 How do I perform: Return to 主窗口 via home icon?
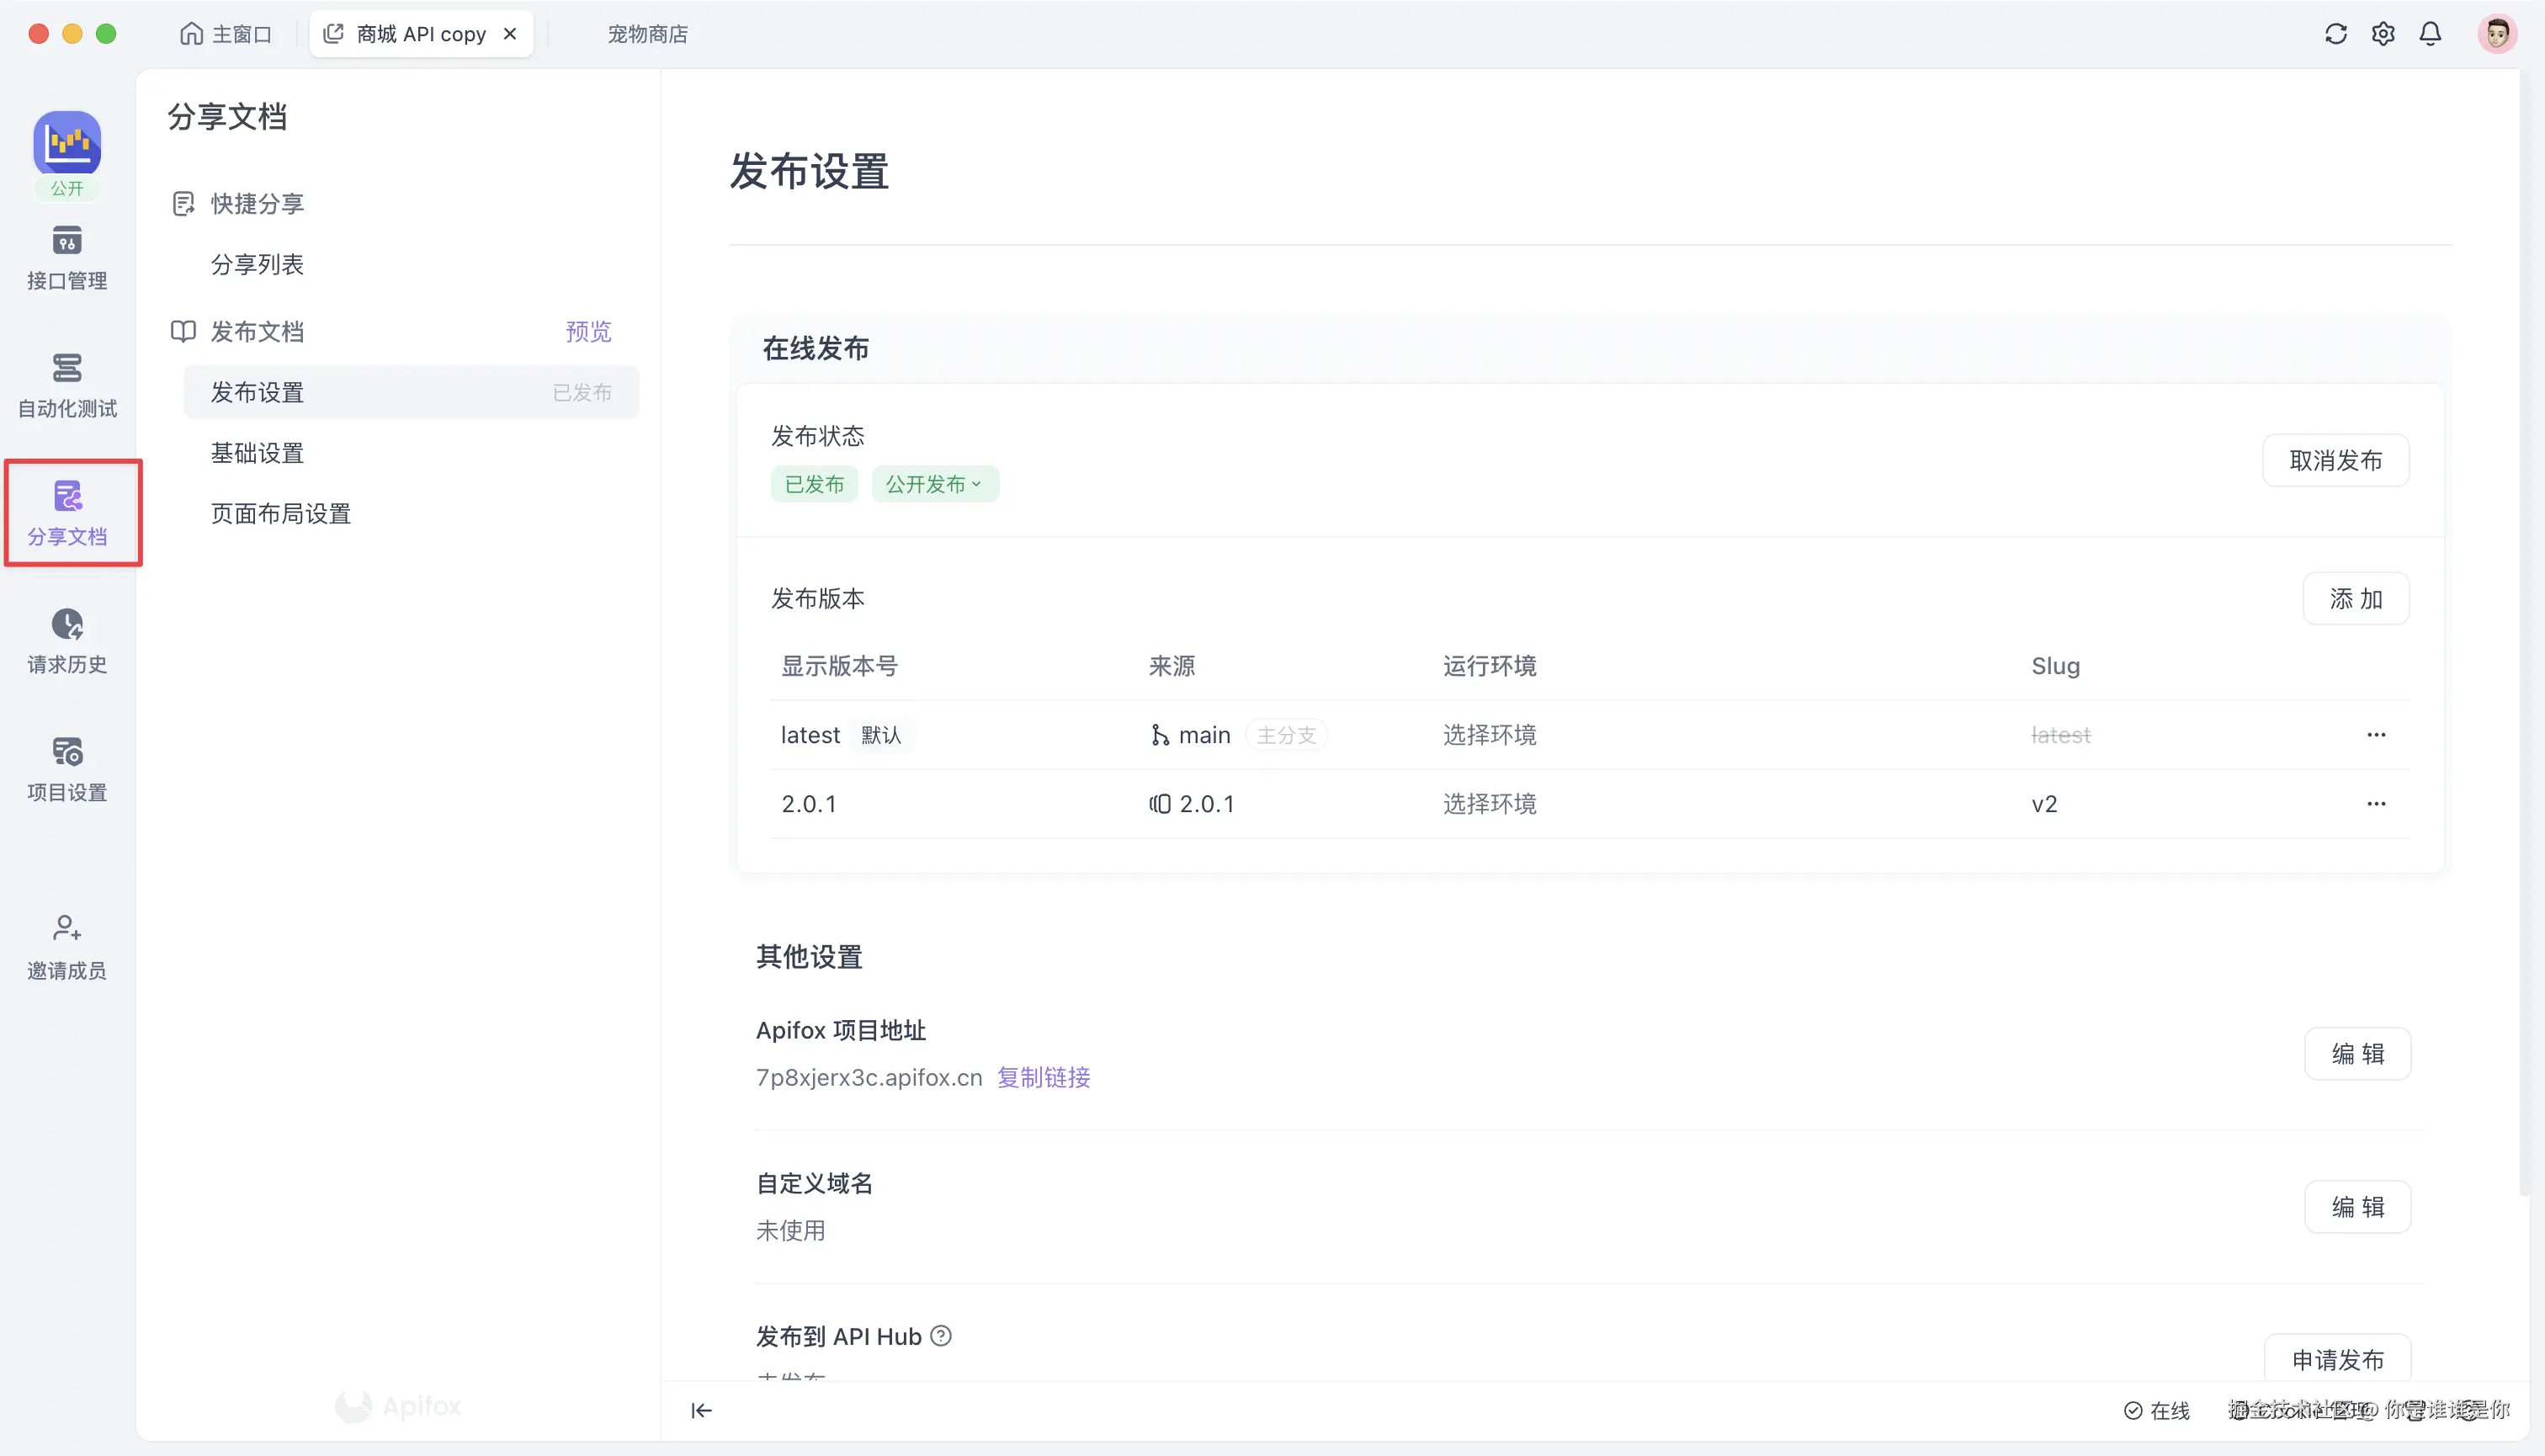tap(225, 33)
